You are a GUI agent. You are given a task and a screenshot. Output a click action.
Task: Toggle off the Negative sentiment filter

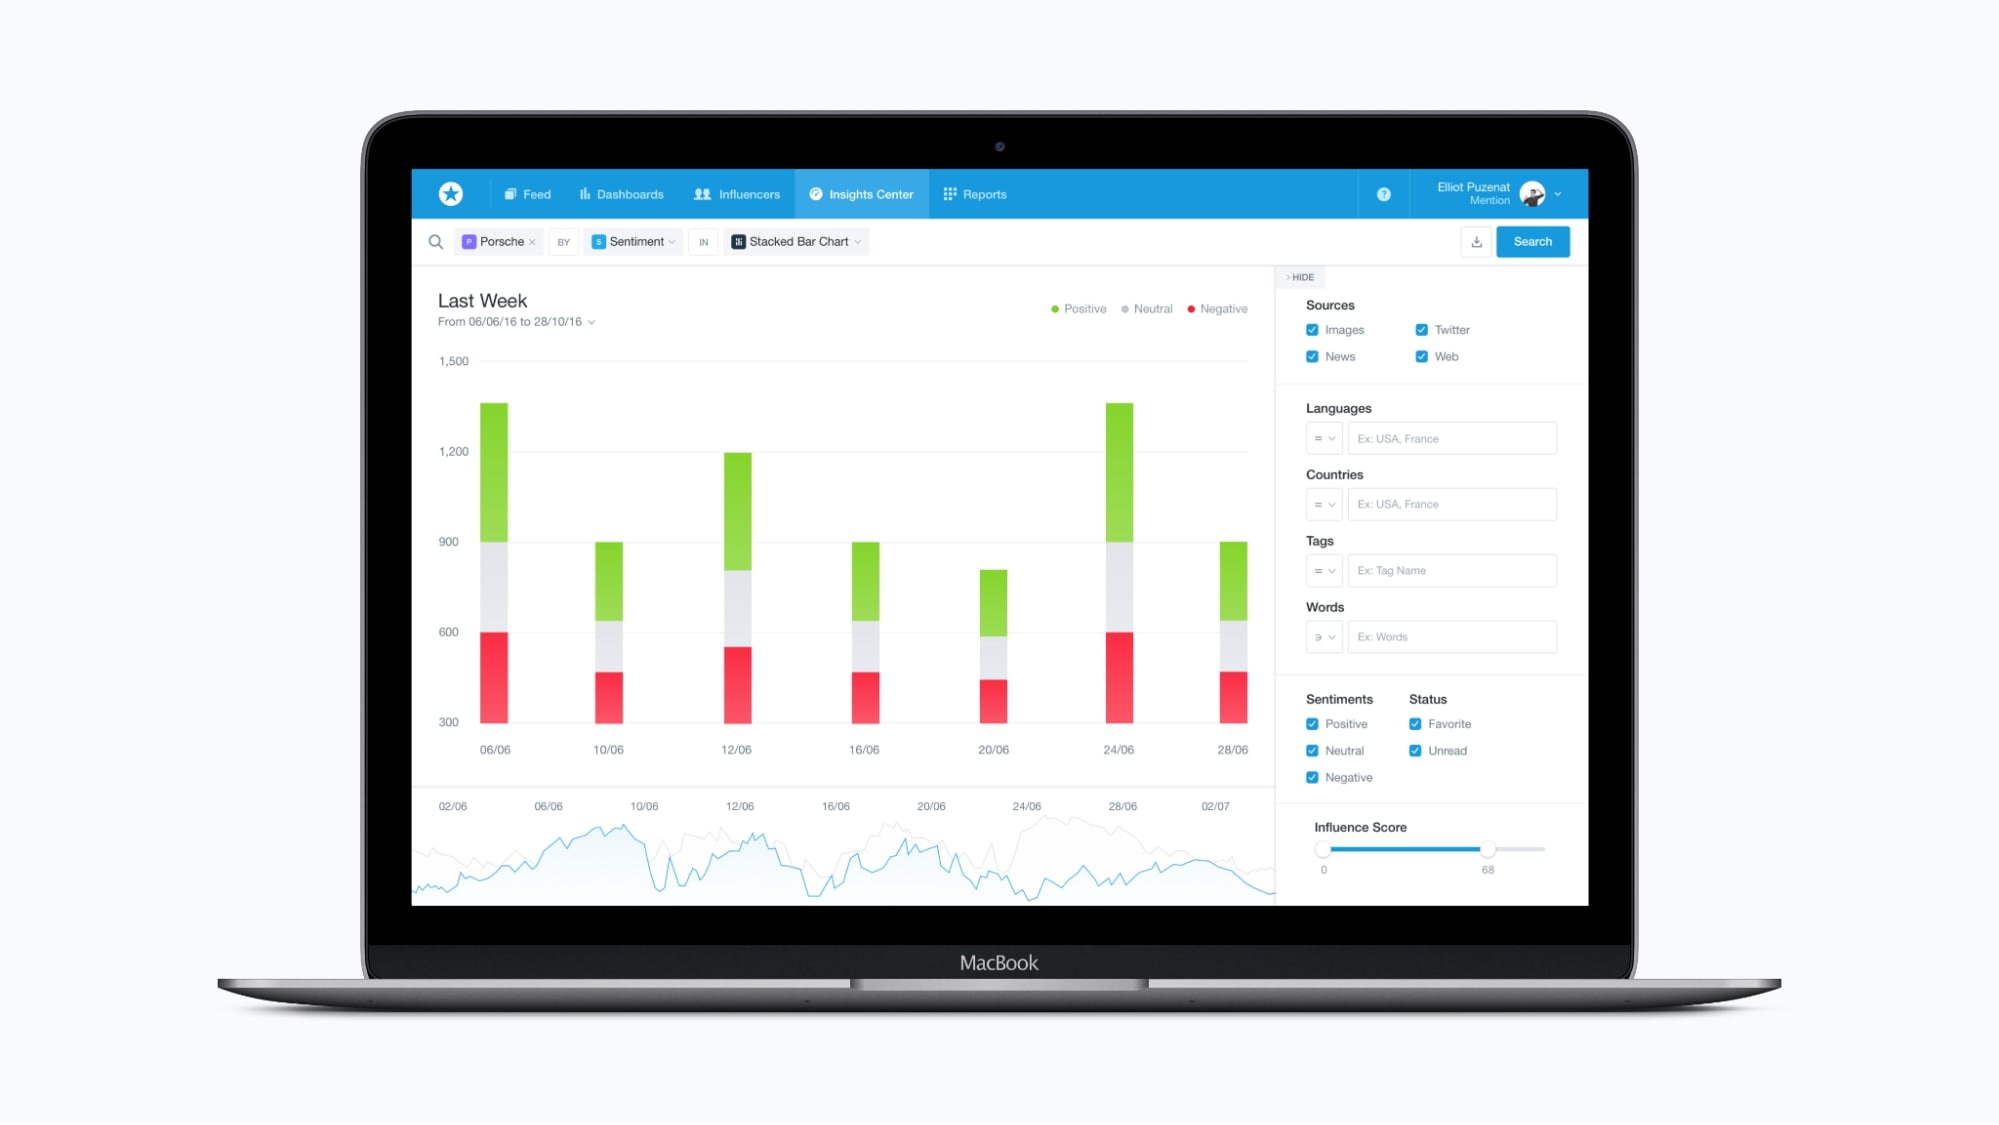[x=1313, y=776]
